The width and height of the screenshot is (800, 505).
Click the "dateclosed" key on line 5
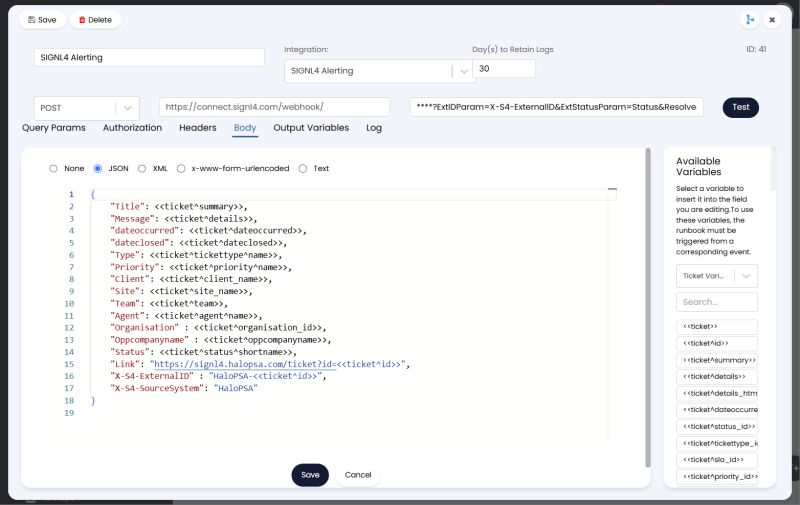pyautogui.click(x=140, y=243)
